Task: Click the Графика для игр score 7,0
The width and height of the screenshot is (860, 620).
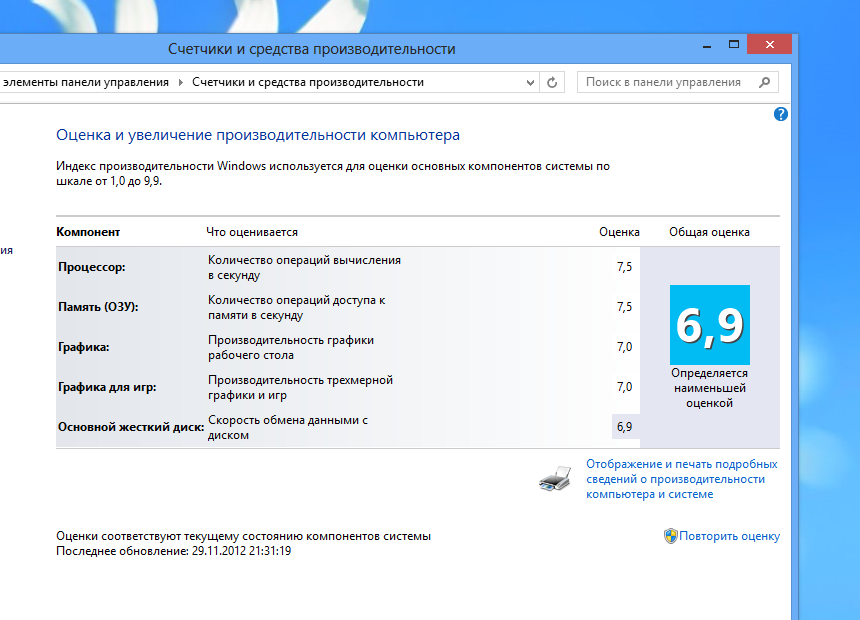Action: point(625,387)
